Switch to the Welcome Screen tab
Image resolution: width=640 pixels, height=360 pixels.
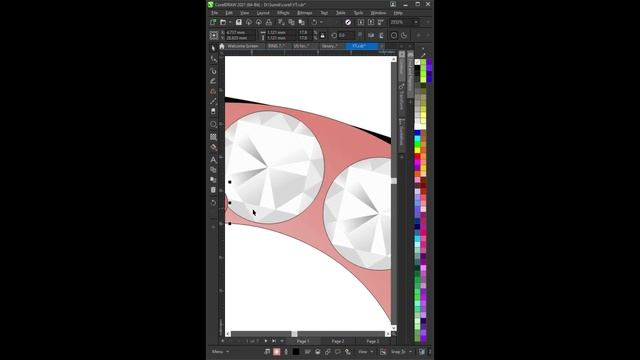pyautogui.click(x=242, y=46)
